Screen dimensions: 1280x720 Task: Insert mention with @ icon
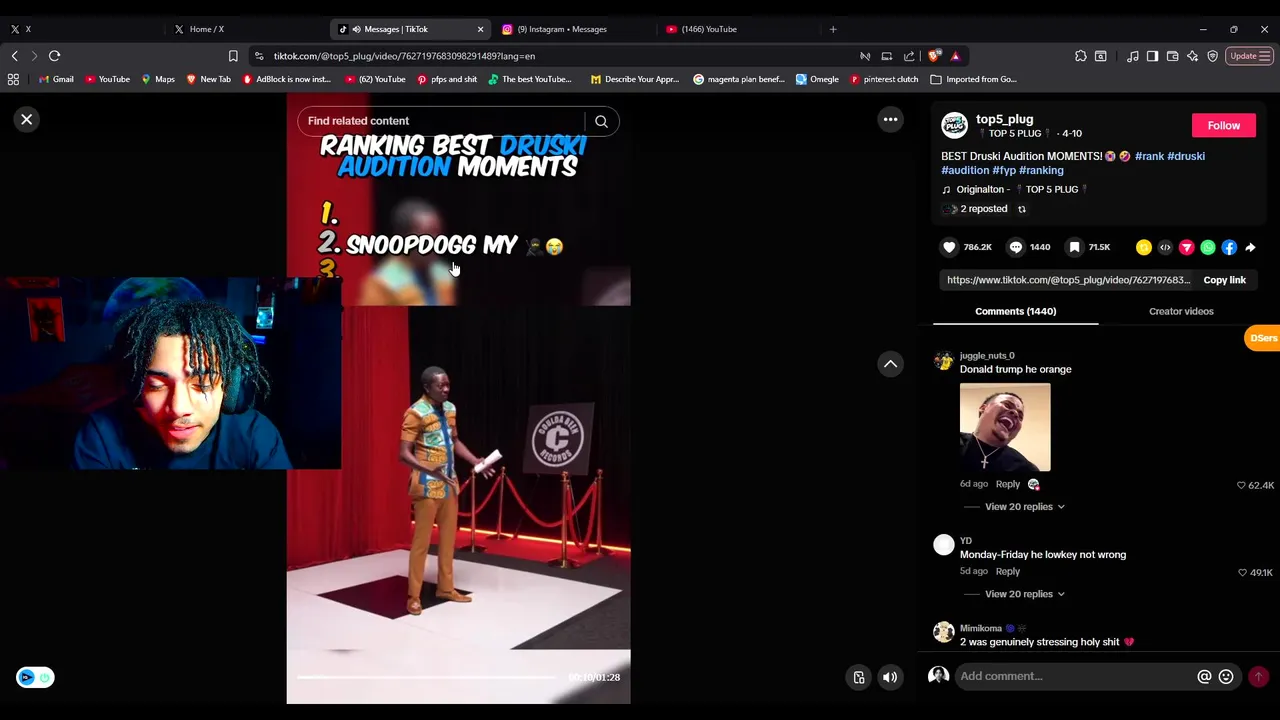point(1204,677)
